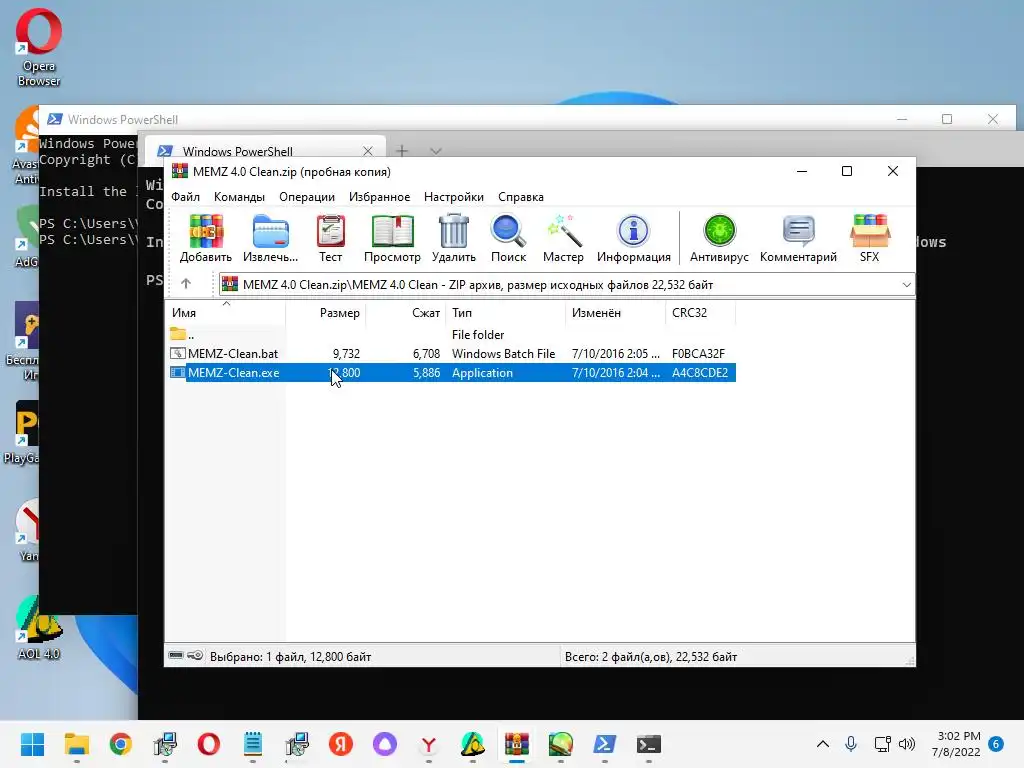Open File Explorer from taskbar
1024x768 pixels.
click(x=76, y=744)
